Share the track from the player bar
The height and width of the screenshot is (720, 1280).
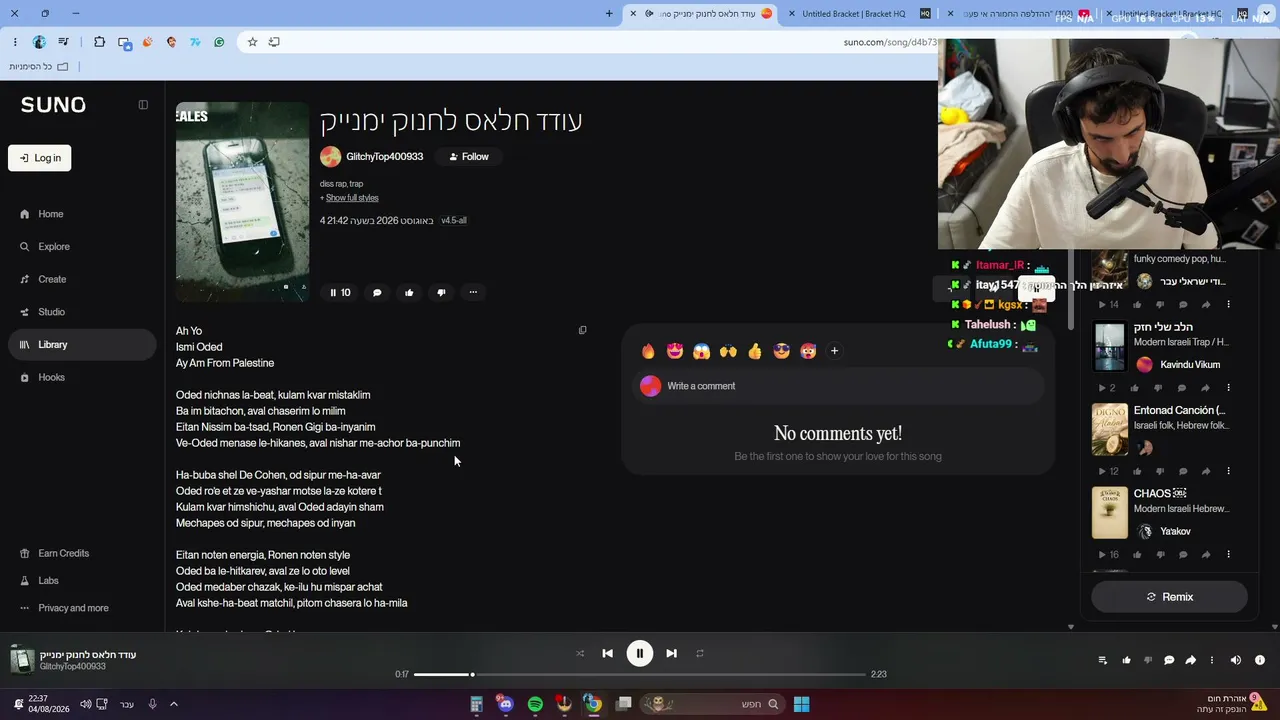point(1190,660)
